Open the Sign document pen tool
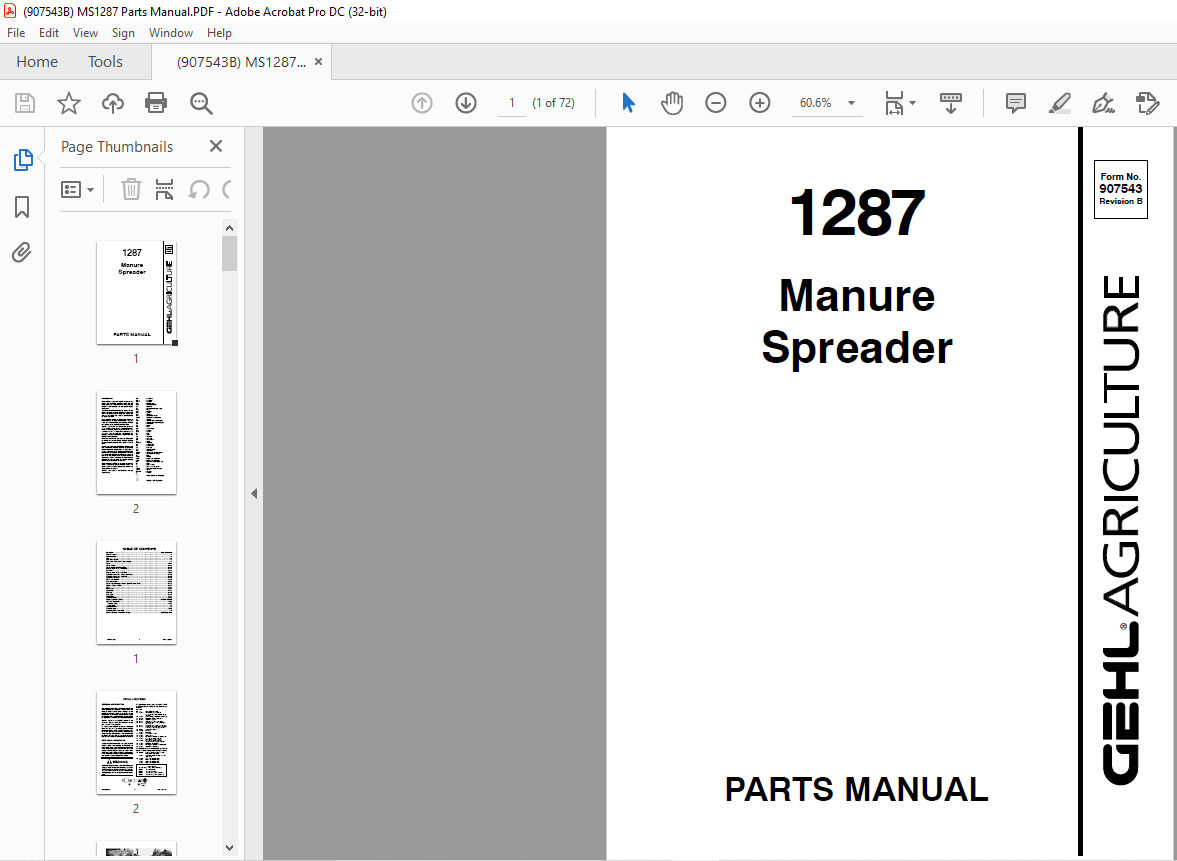 pos(1103,103)
